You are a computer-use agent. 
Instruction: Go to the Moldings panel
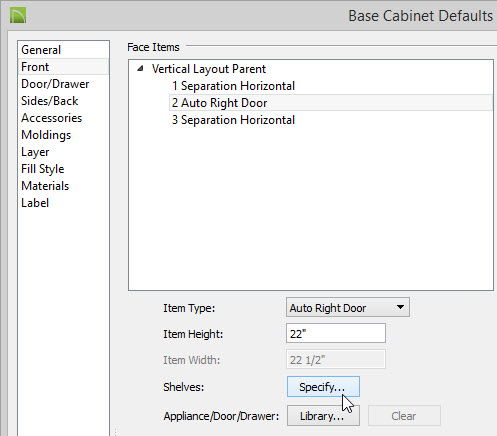(x=46, y=135)
